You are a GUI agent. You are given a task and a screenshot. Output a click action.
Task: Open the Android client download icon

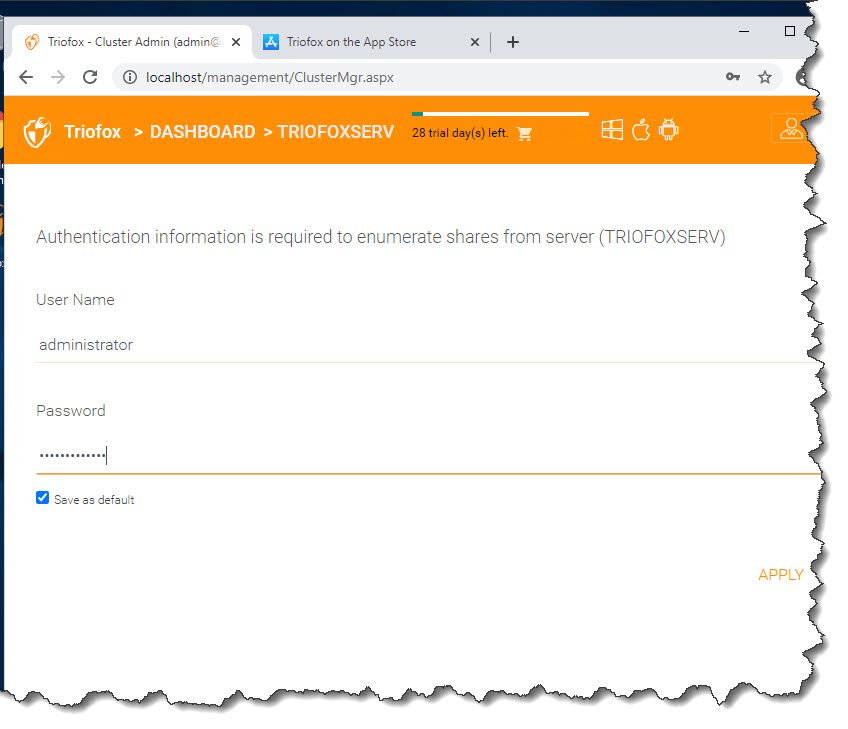[668, 130]
